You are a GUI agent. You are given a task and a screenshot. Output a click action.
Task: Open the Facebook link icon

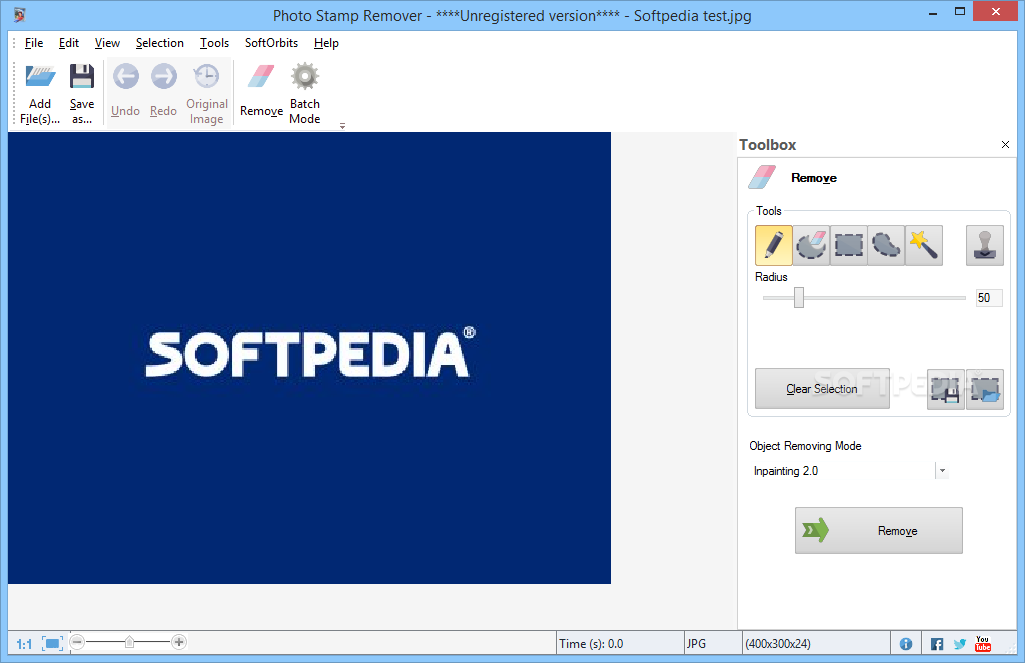tap(937, 644)
